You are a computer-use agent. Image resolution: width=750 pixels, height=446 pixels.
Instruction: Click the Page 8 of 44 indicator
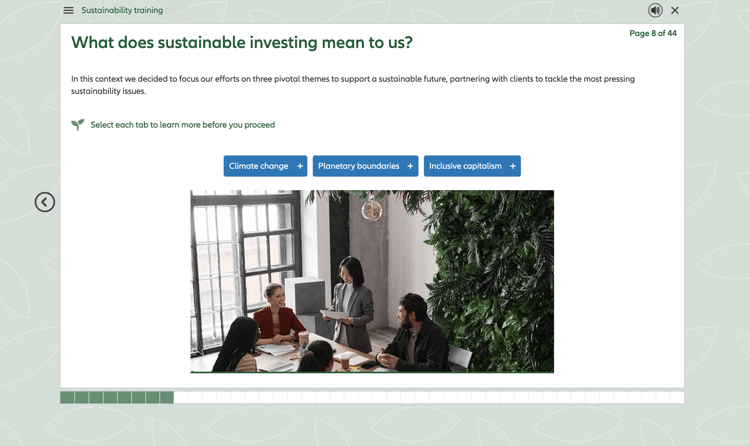click(652, 34)
